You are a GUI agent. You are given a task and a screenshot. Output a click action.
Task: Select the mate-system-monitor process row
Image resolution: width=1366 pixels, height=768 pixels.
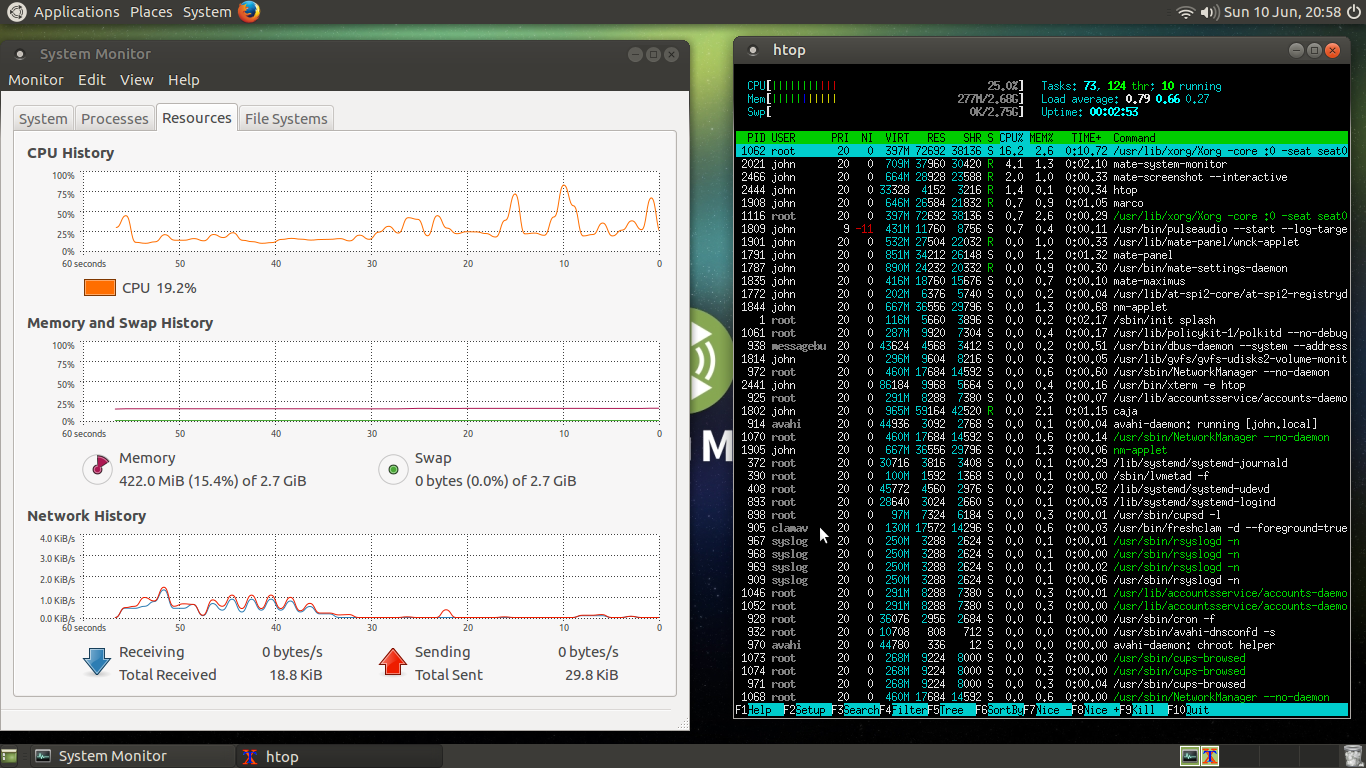[1041, 164]
